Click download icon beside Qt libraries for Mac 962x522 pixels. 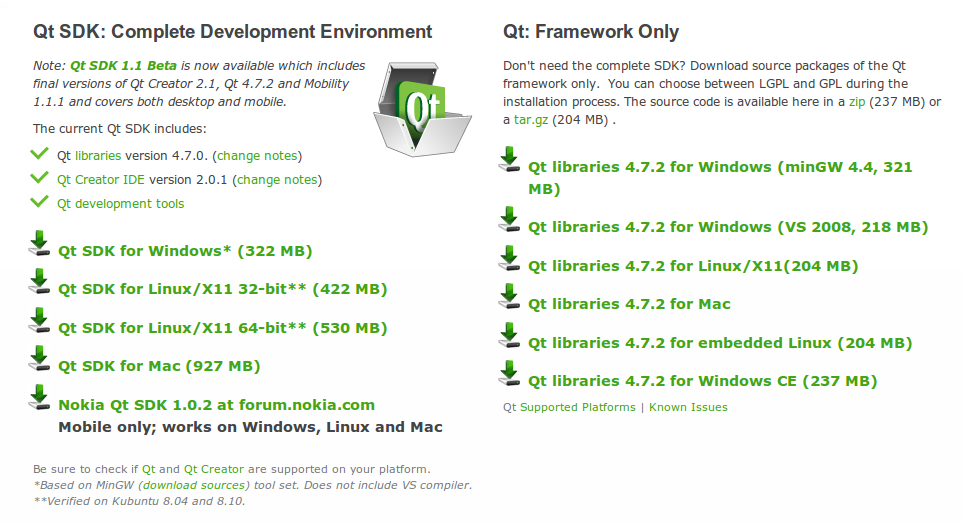(x=509, y=296)
